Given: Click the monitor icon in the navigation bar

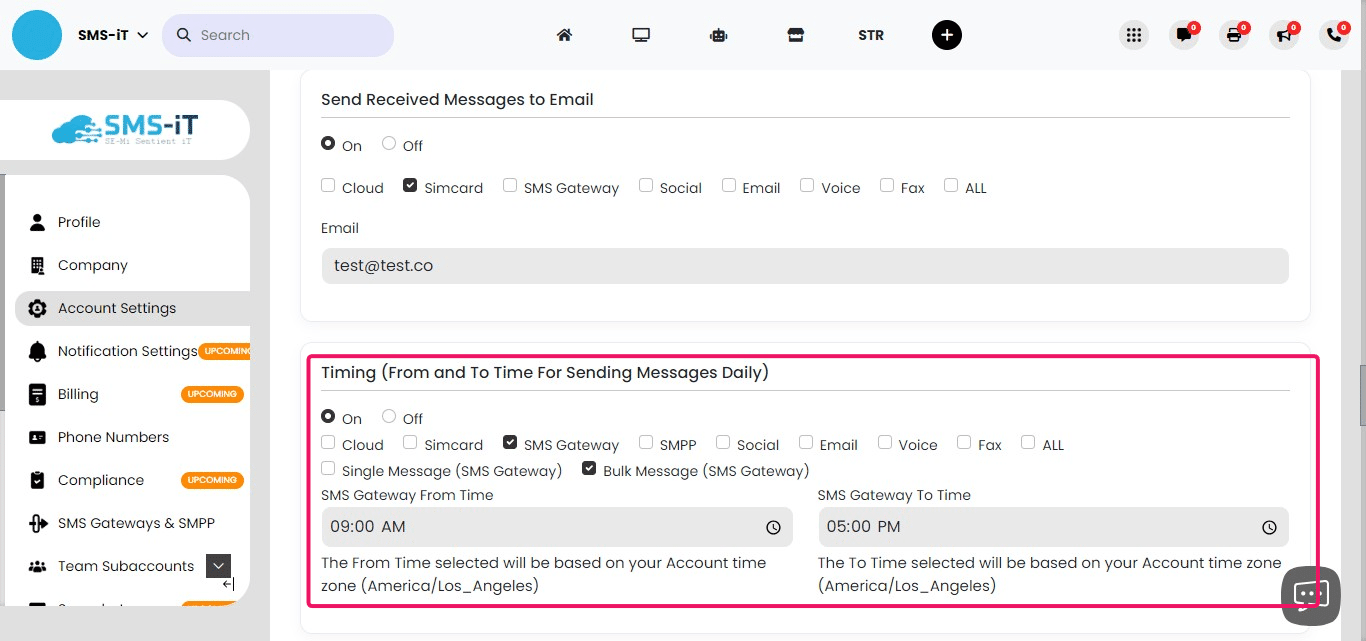Looking at the screenshot, I should click(x=641, y=34).
